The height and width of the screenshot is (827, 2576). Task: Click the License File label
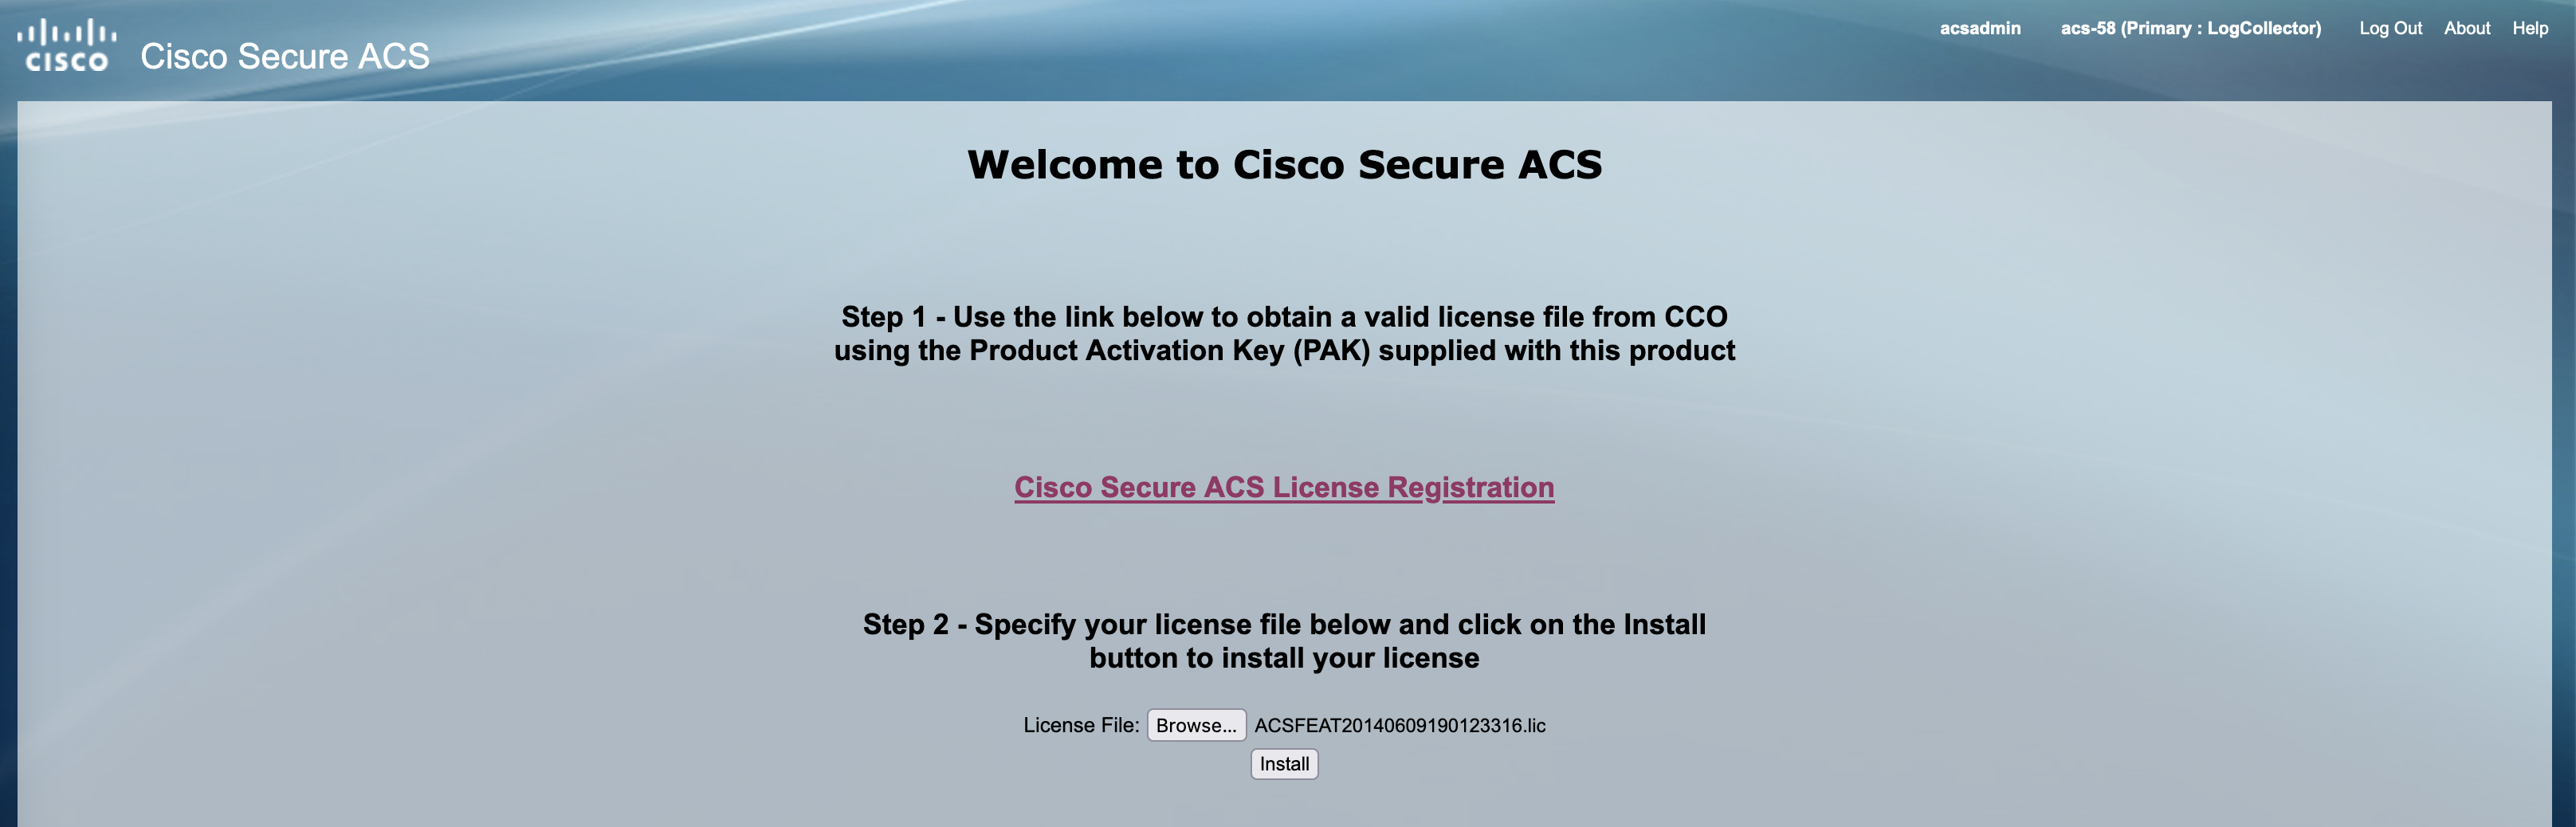(x=1080, y=725)
